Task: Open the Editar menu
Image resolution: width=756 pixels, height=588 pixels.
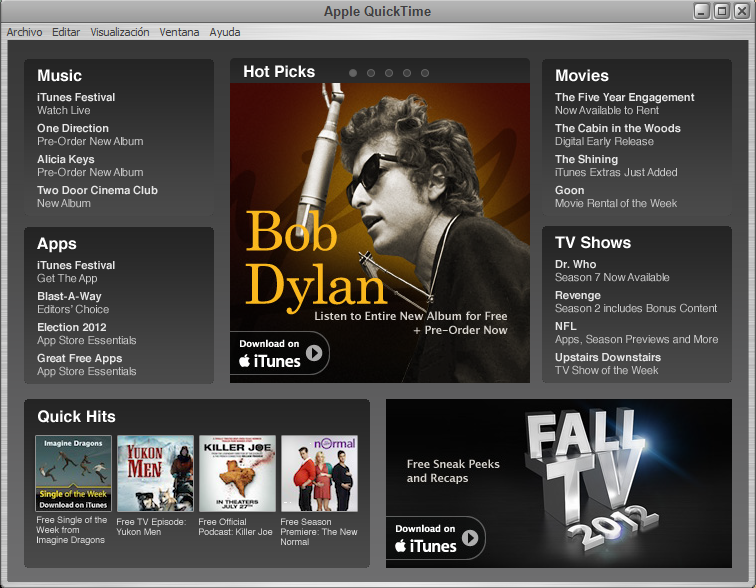Action: coord(66,32)
